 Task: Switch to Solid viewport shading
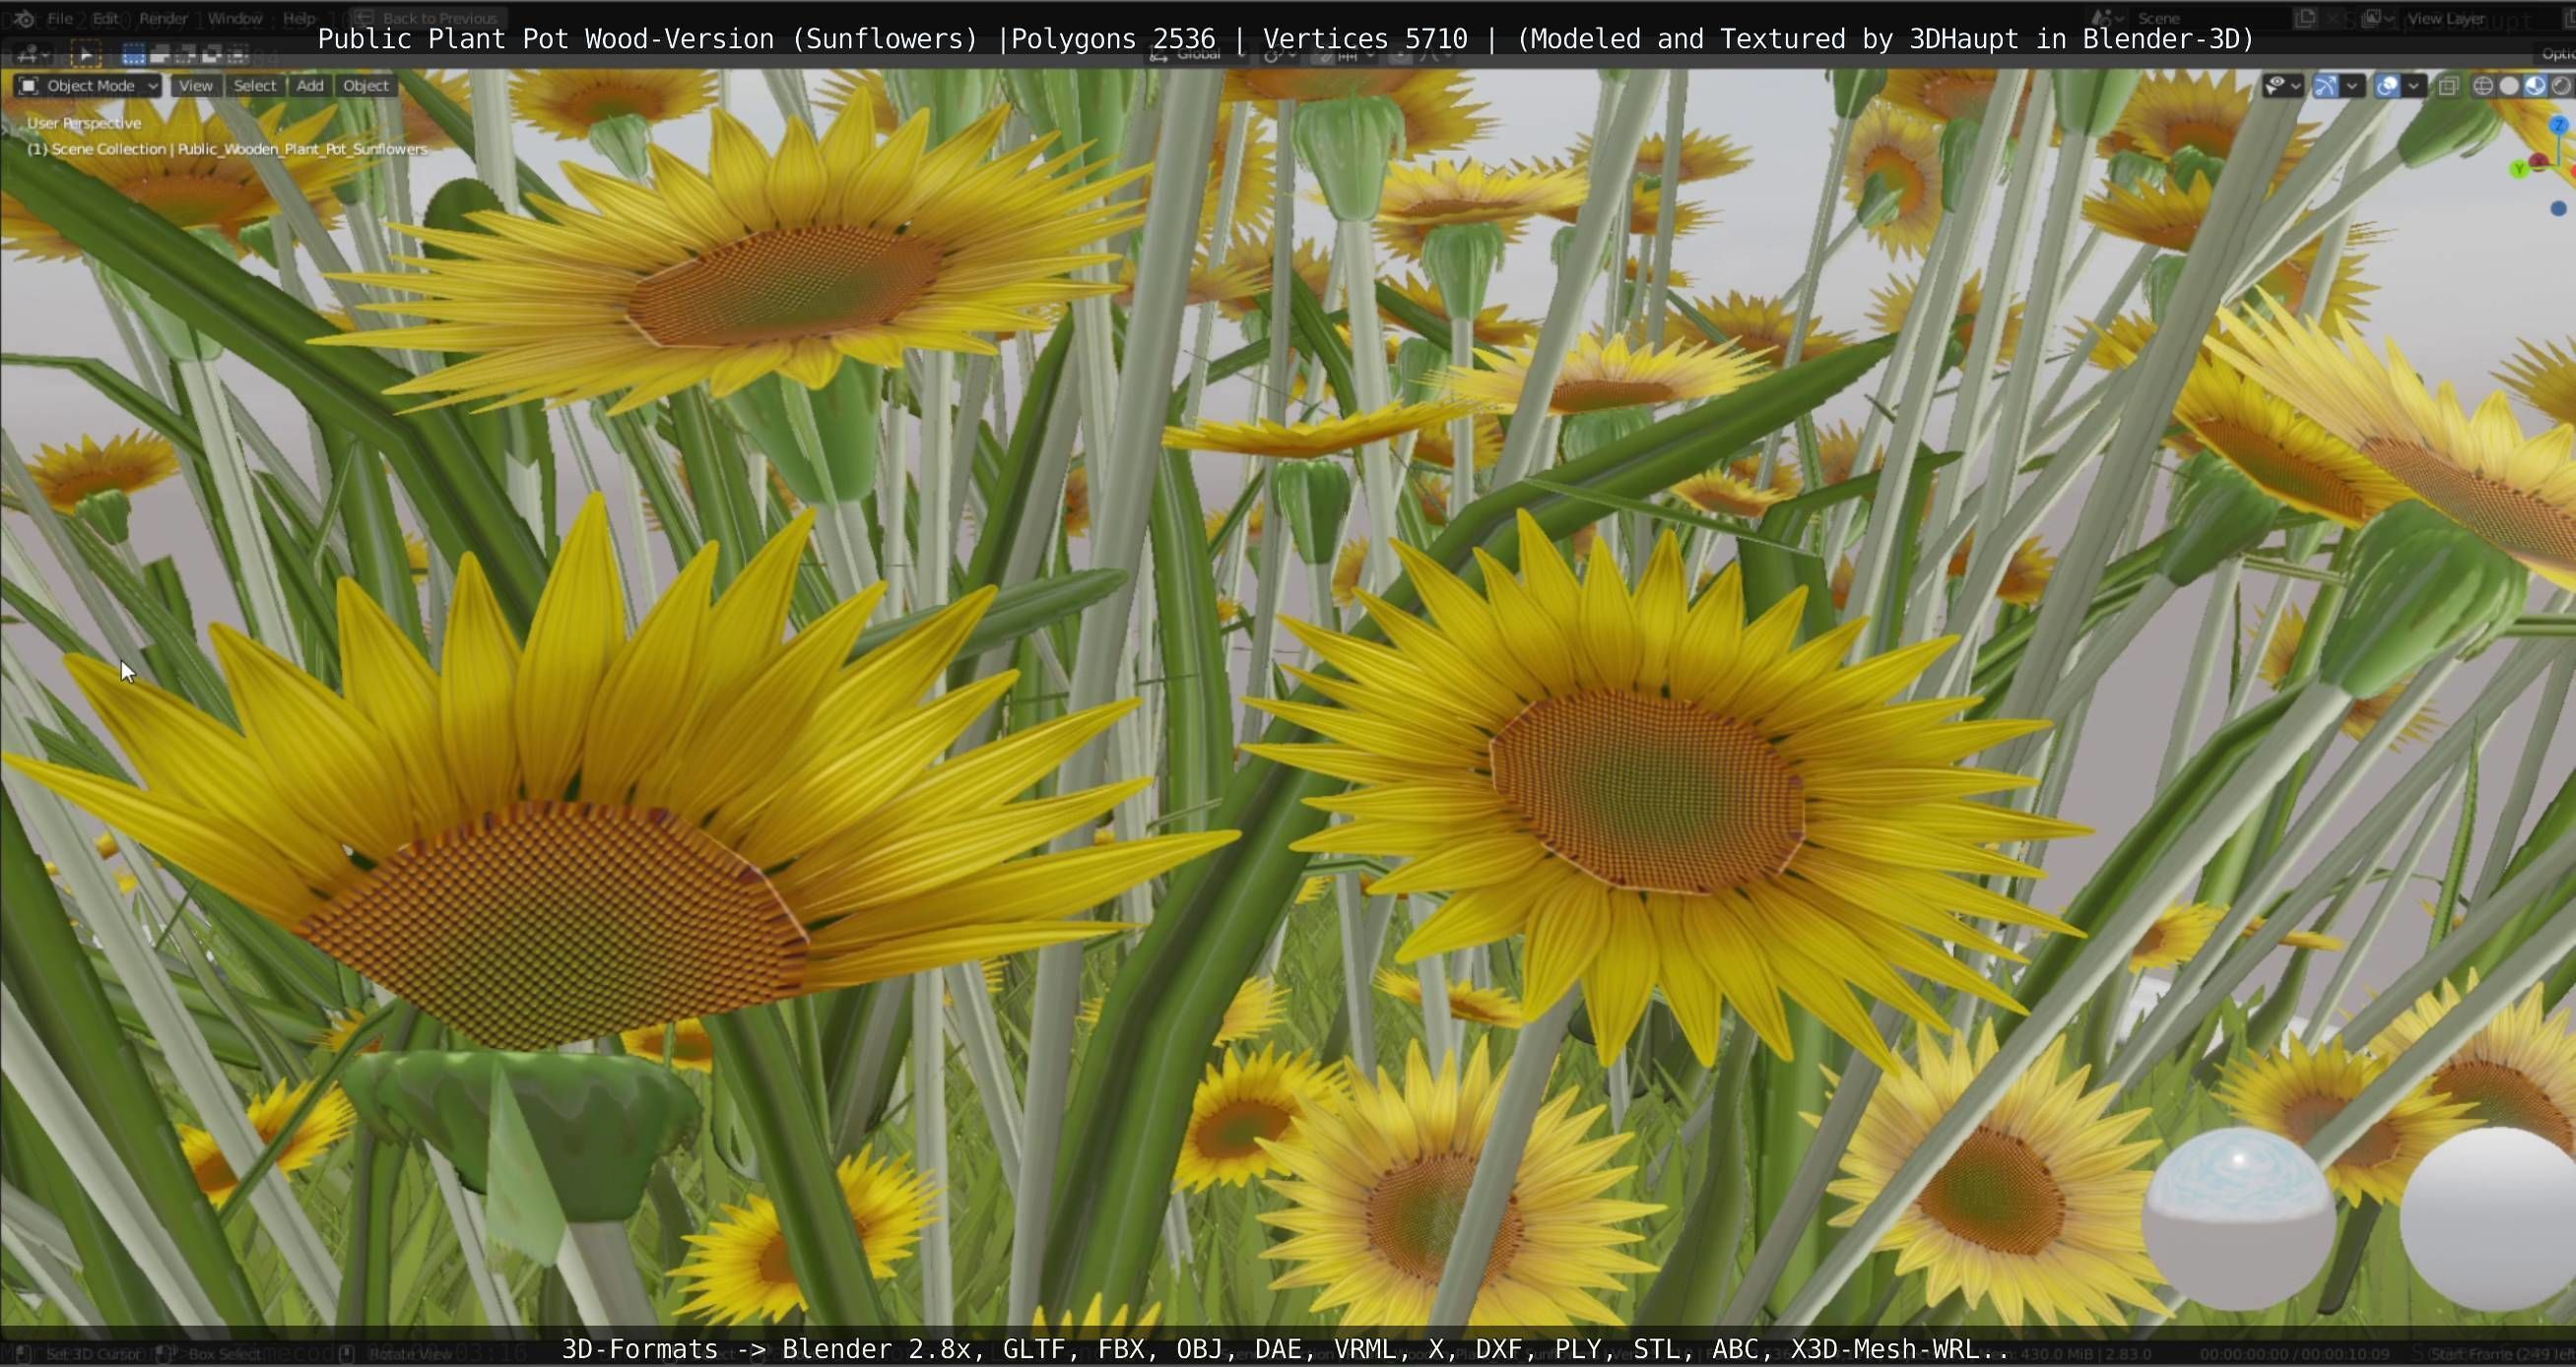pyautogui.click(x=2509, y=86)
